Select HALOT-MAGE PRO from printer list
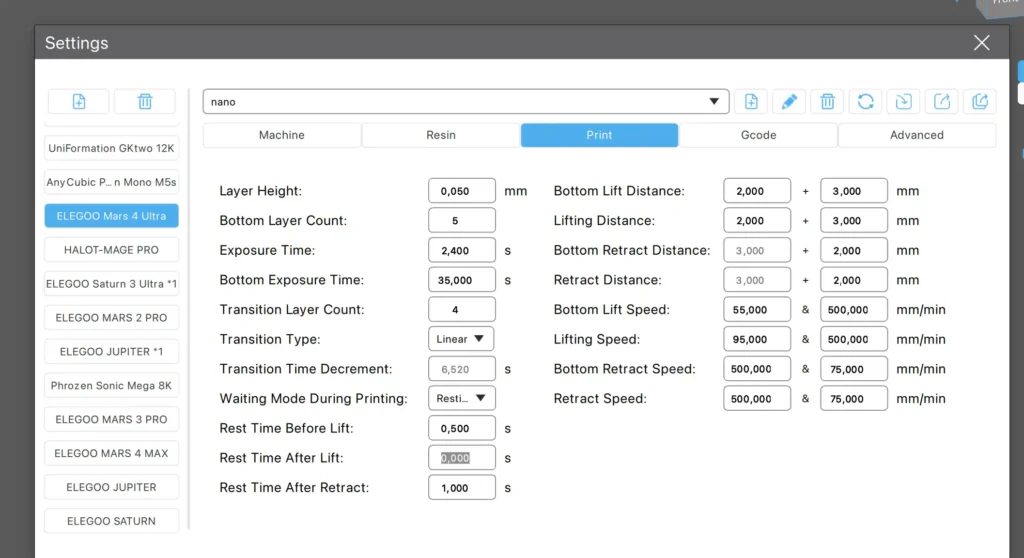This screenshot has height=558, width=1024. click(x=112, y=250)
